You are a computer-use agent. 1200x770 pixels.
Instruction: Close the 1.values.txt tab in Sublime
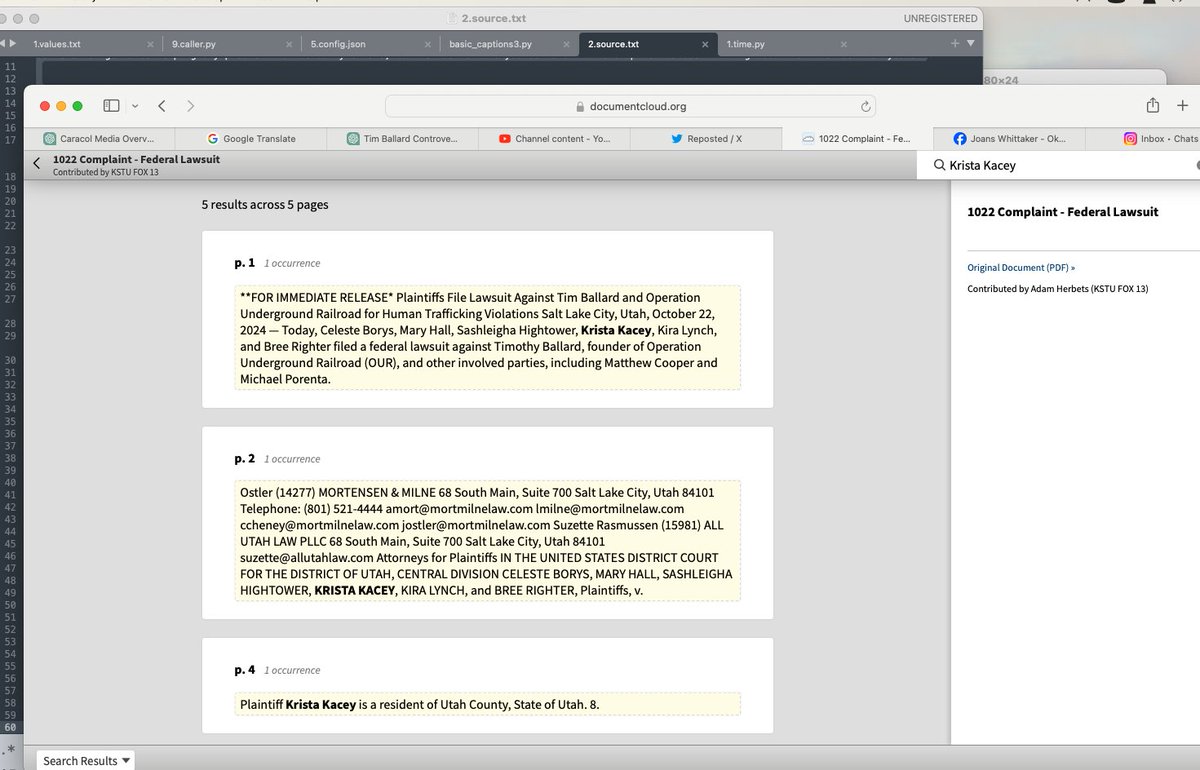tap(149, 44)
